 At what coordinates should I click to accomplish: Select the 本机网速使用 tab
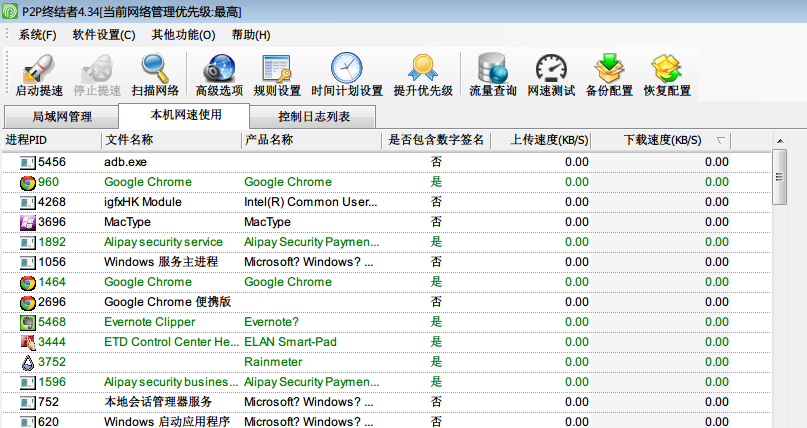(185, 115)
